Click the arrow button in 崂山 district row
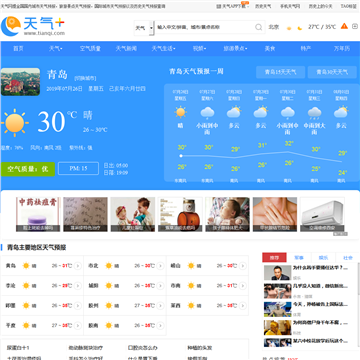 (243, 266)
